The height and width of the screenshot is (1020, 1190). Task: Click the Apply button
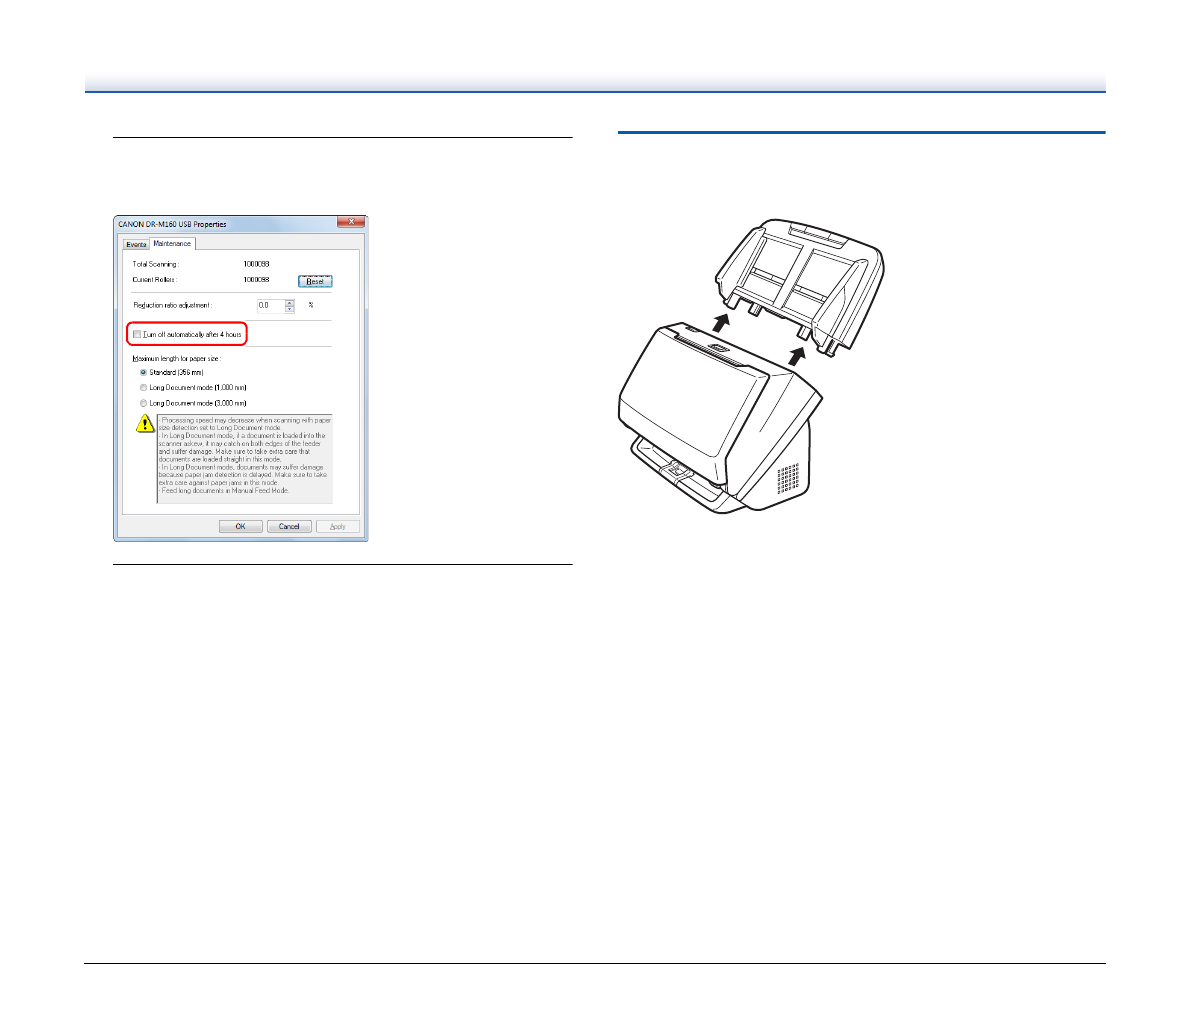pyautogui.click(x=336, y=526)
